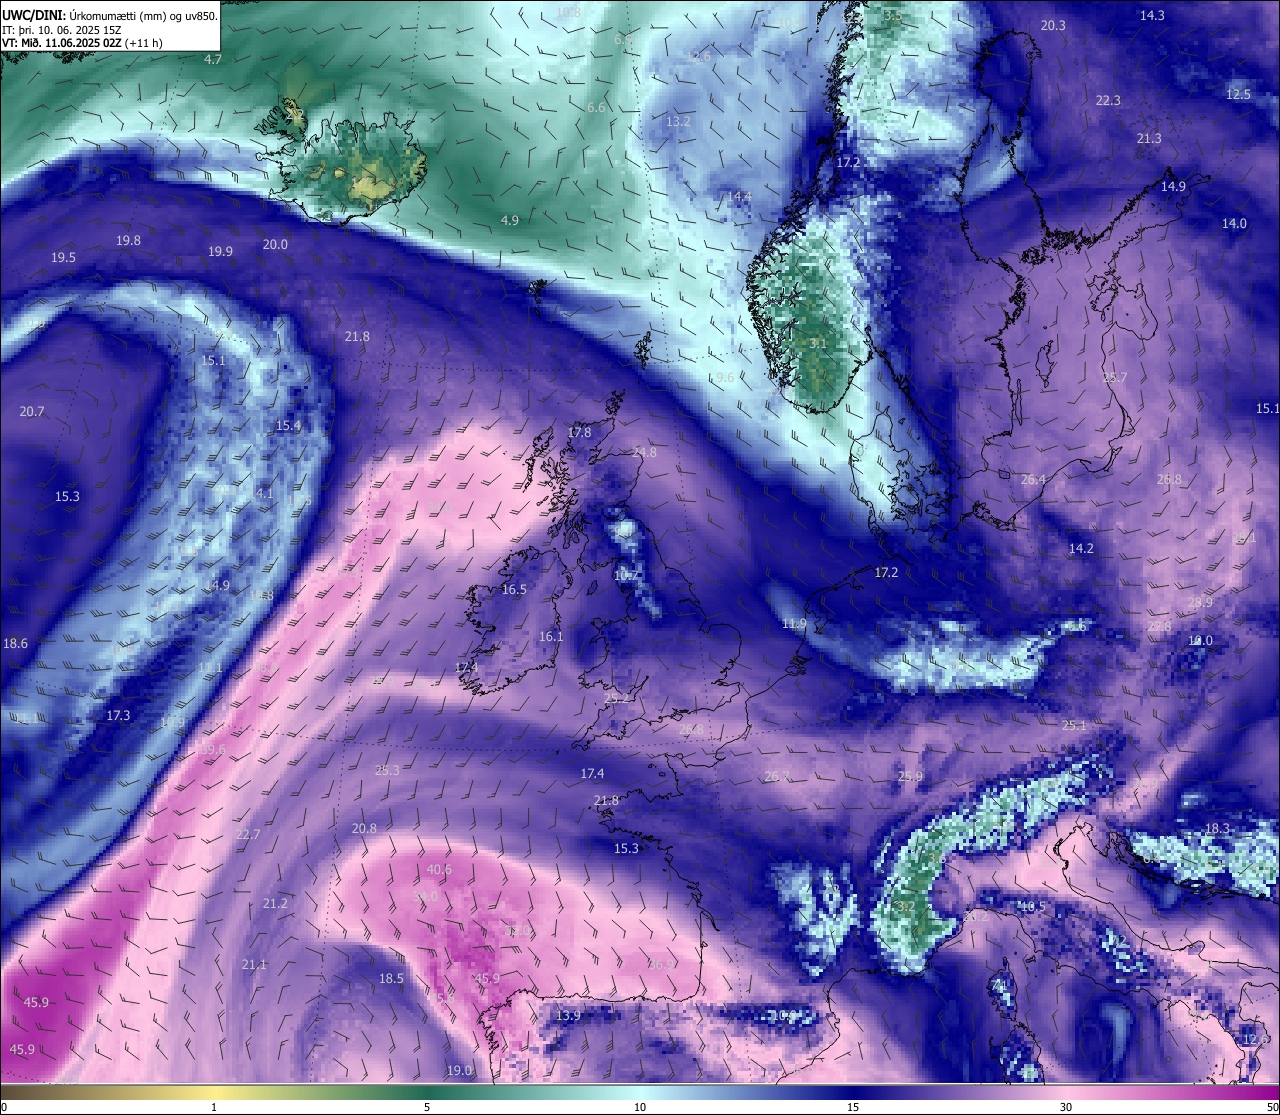Image resolution: width=1280 pixels, height=1115 pixels.
Task: Click the 17.3 map value
Action: [x=118, y=716]
